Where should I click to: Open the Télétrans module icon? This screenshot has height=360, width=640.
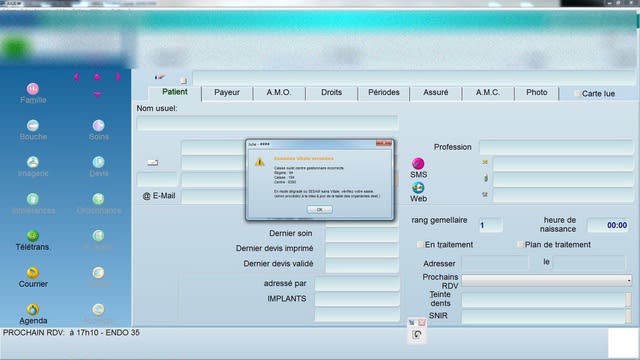point(33,236)
